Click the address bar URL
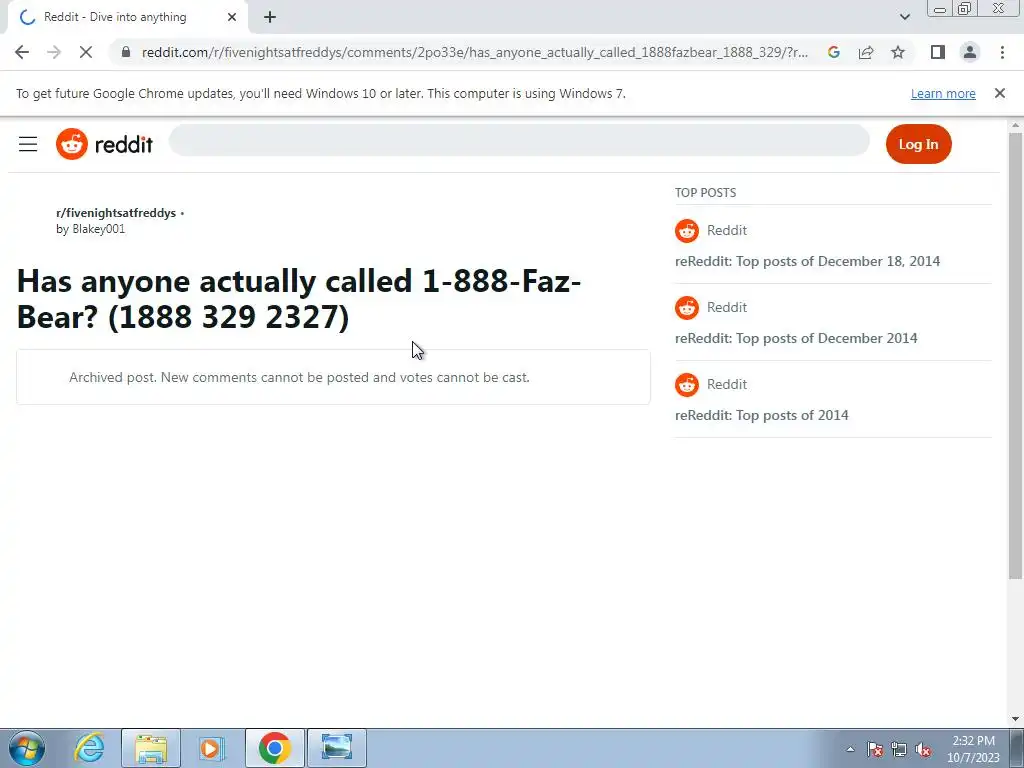Image resolution: width=1024 pixels, height=768 pixels. (x=475, y=52)
